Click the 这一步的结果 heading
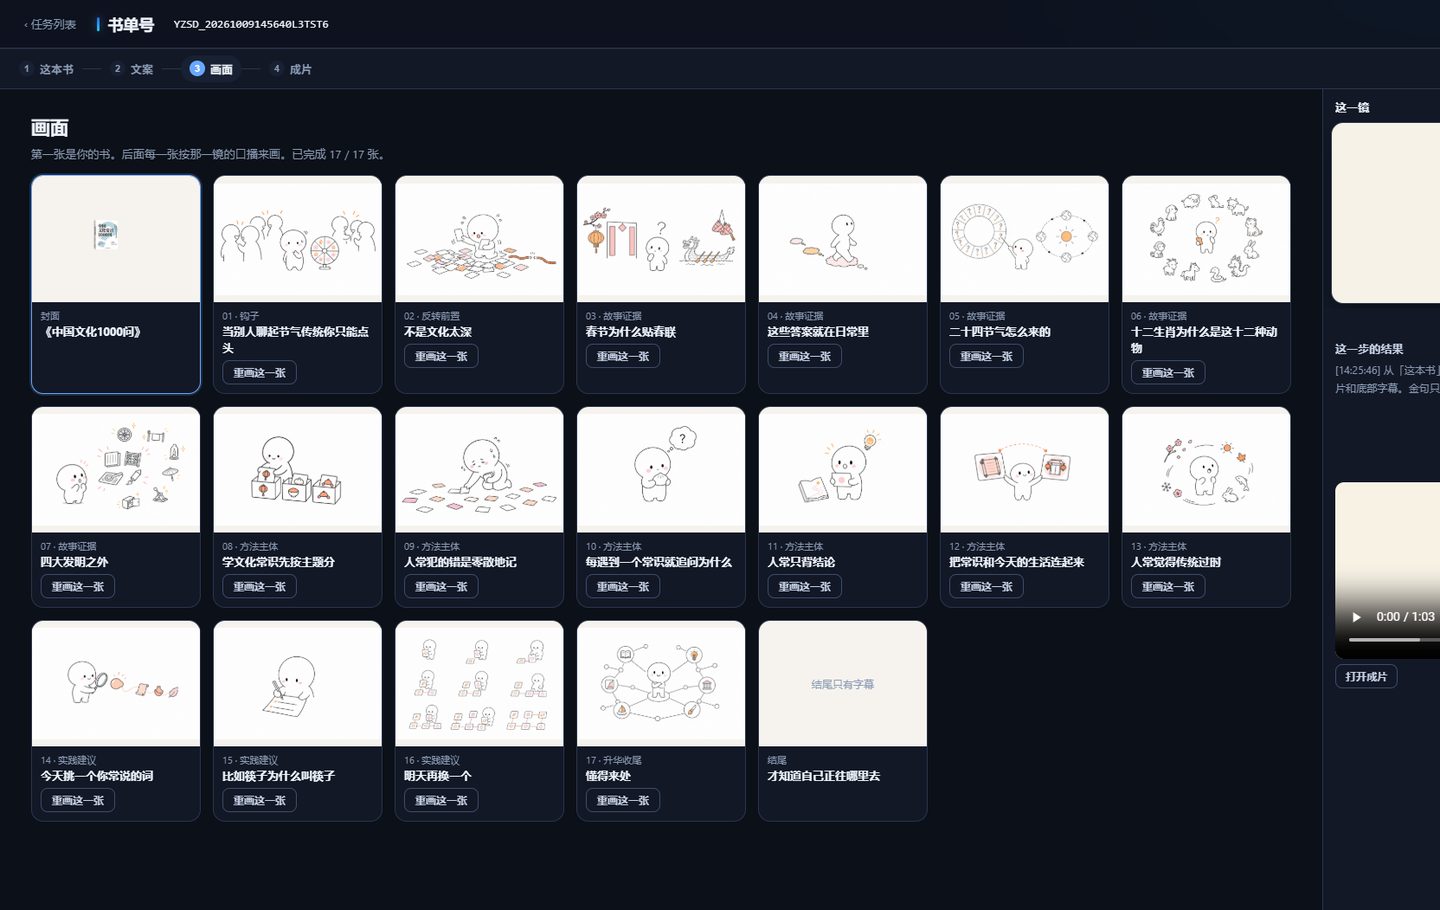The width and height of the screenshot is (1440, 910). [x=1369, y=349]
